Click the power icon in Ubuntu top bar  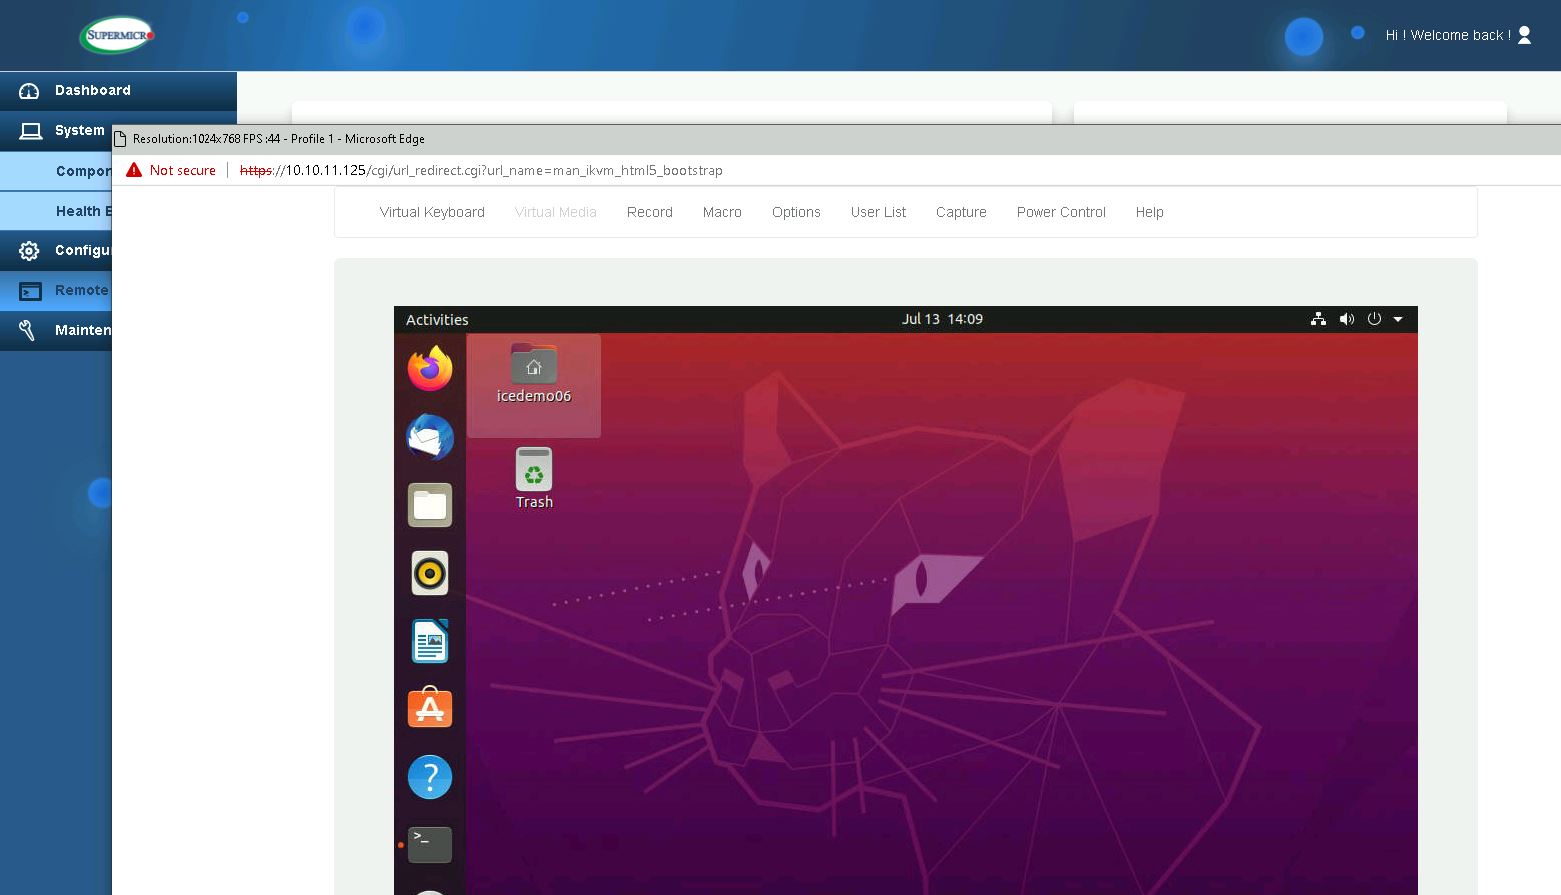point(1374,319)
